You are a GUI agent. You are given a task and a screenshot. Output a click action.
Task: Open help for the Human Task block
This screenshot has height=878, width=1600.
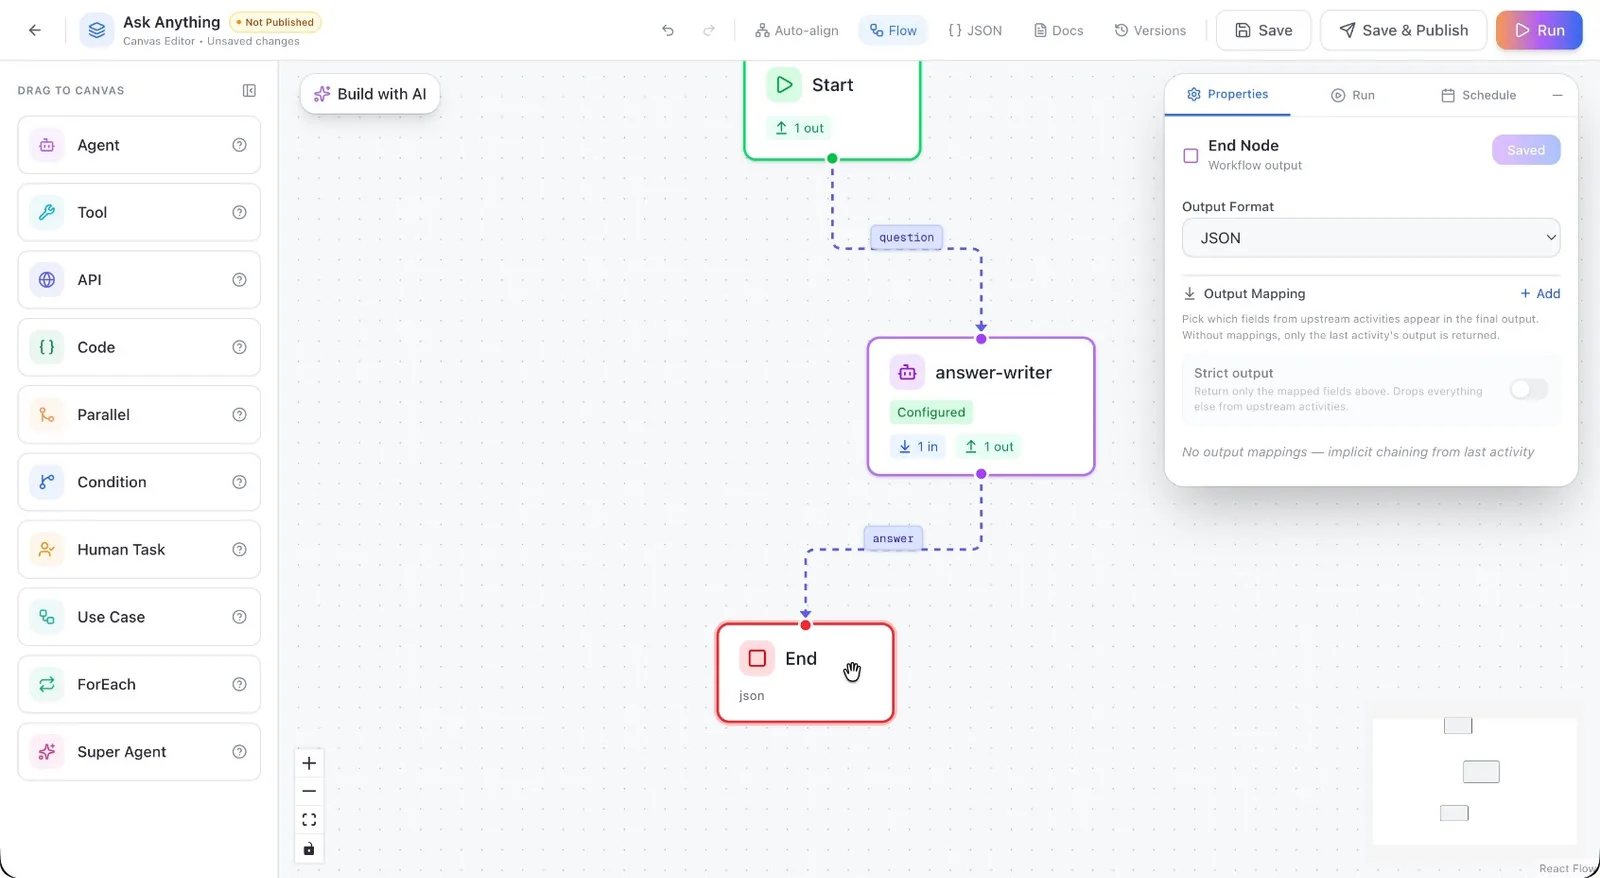pos(239,549)
